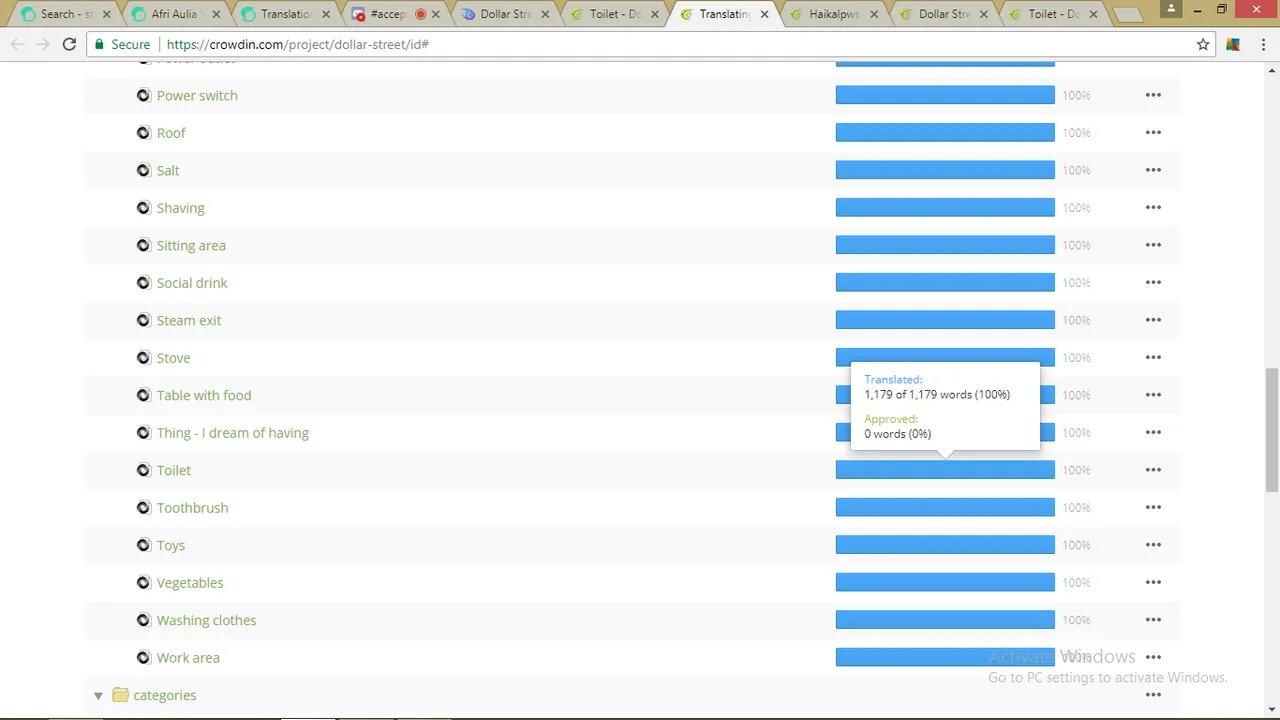
Task: Open the Work area file
Action: pos(188,658)
